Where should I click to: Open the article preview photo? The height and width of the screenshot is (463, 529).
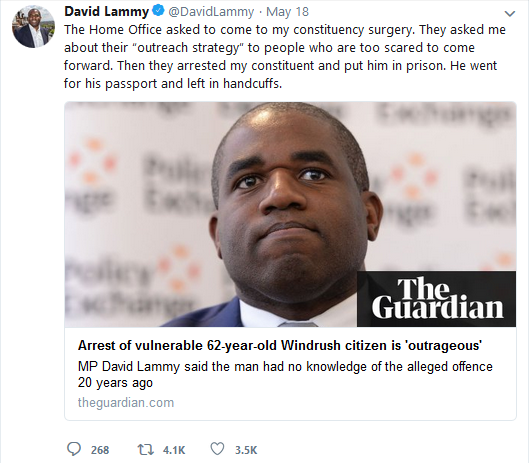[290, 214]
